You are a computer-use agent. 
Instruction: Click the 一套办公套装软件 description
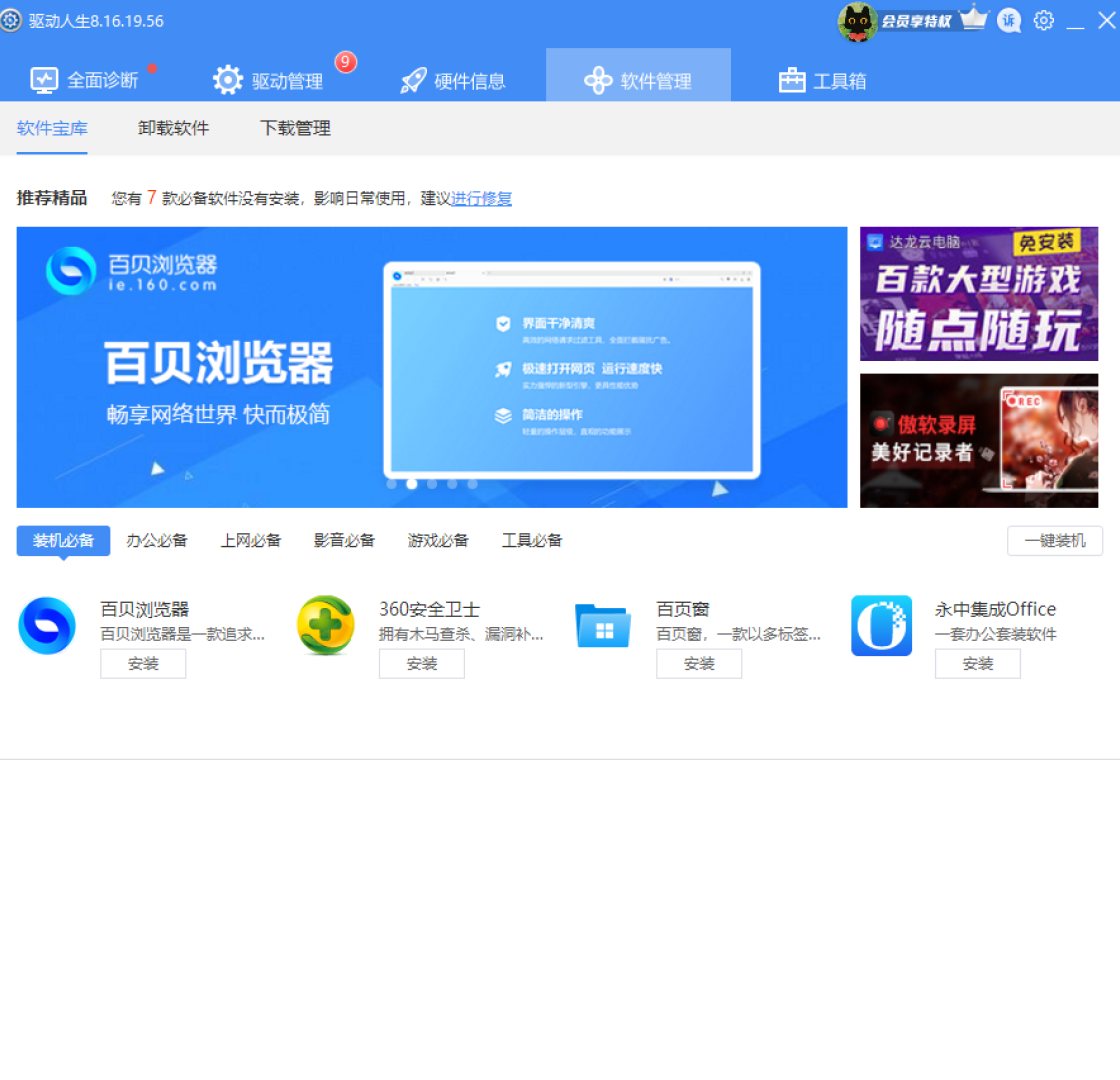(x=995, y=634)
